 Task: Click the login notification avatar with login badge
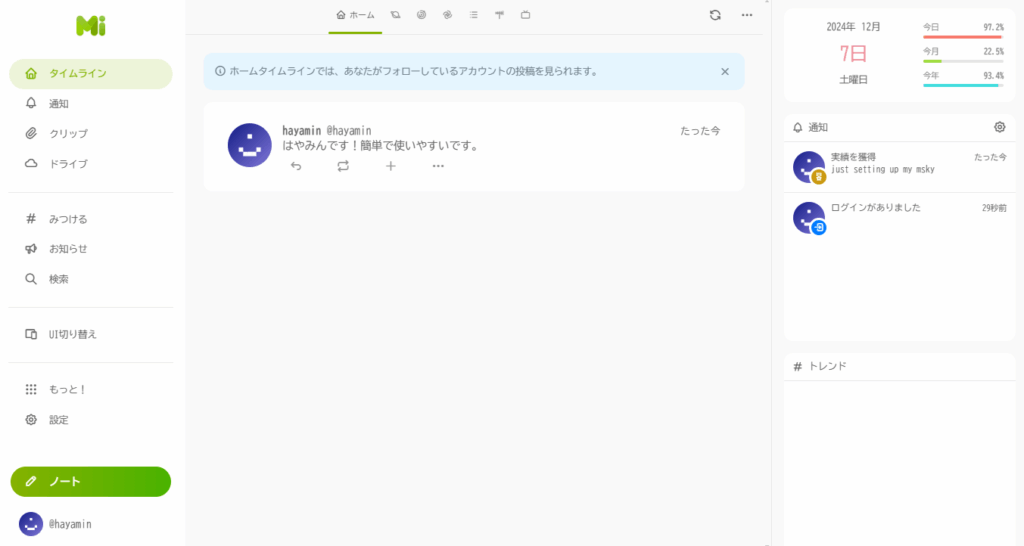coord(809,217)
